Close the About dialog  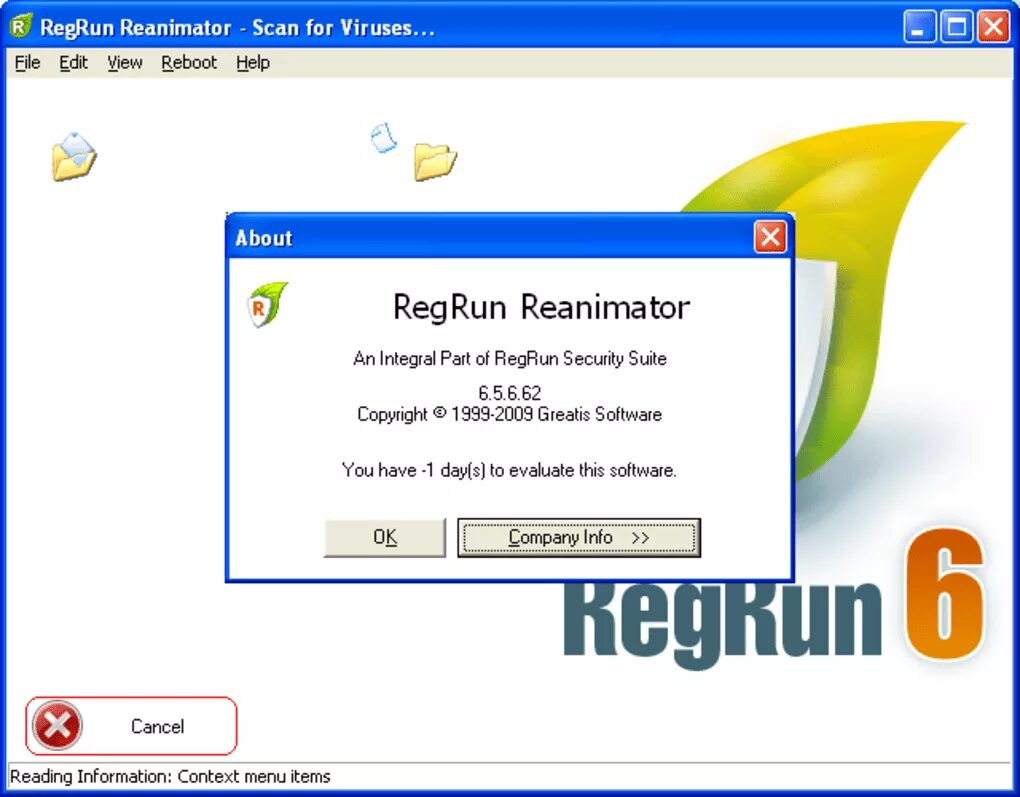[x=770, y=237]
